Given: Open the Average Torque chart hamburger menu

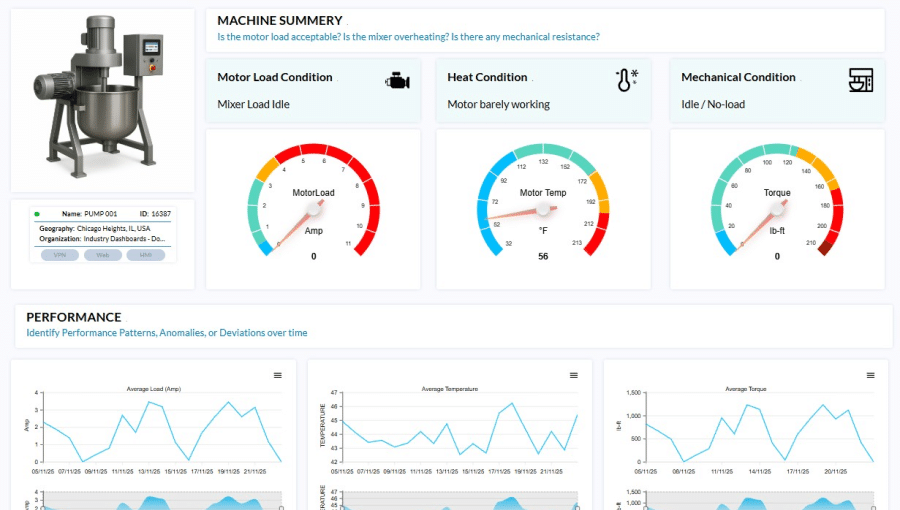Looking at the screenshot, I should 869,375.
